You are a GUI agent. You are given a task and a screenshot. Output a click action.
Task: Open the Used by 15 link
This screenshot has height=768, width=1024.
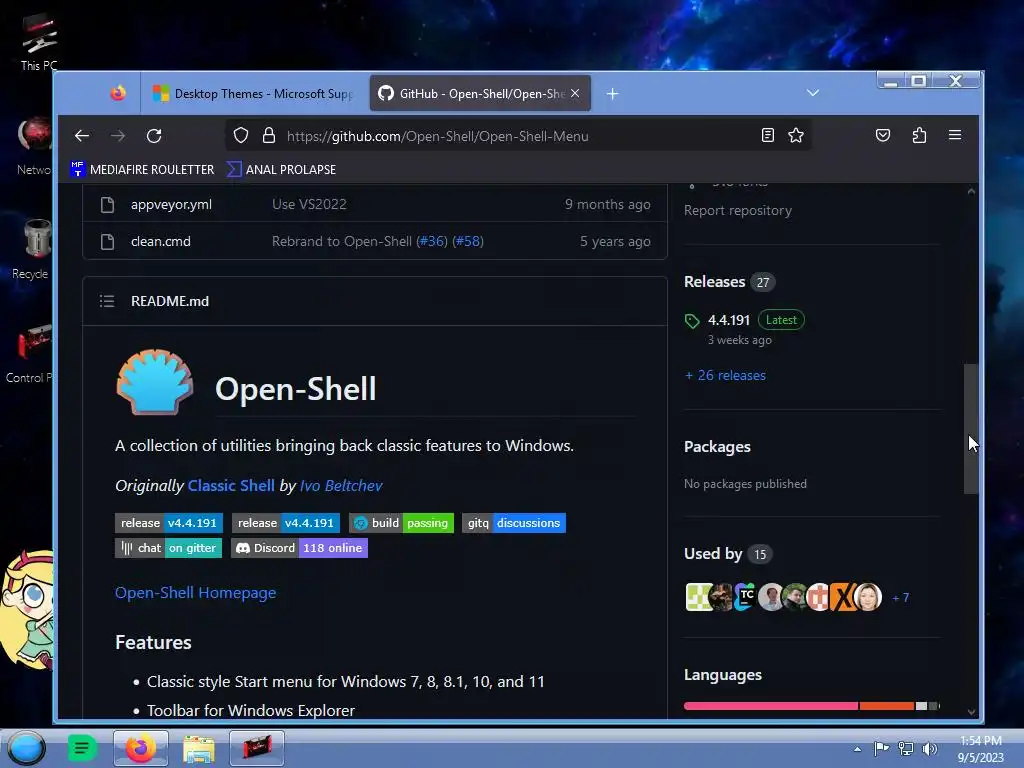[x=728, y=554]
